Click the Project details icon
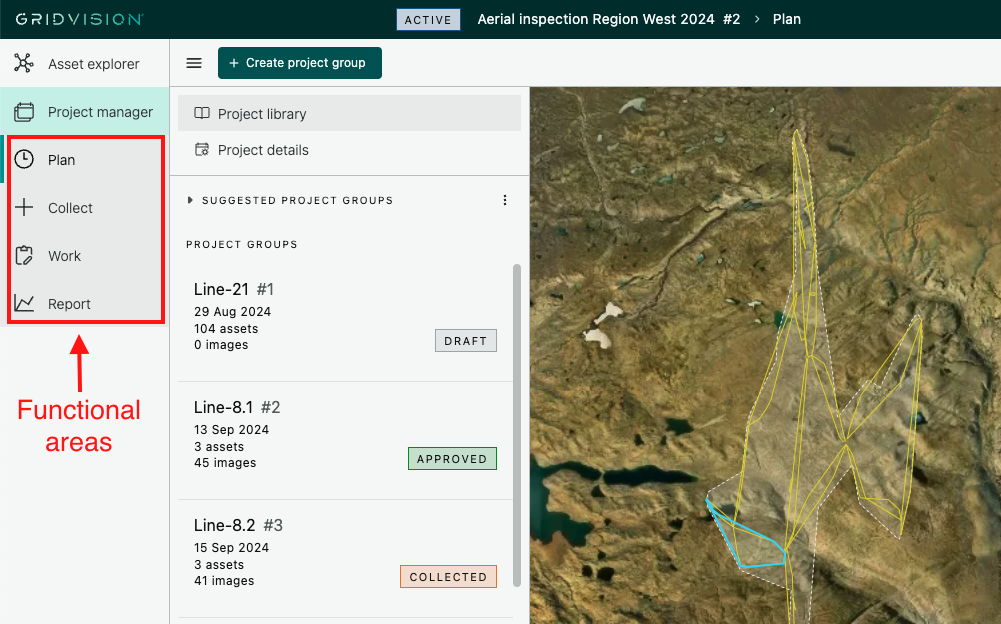This screenshot has height=624, width=1001. [202, 150]
